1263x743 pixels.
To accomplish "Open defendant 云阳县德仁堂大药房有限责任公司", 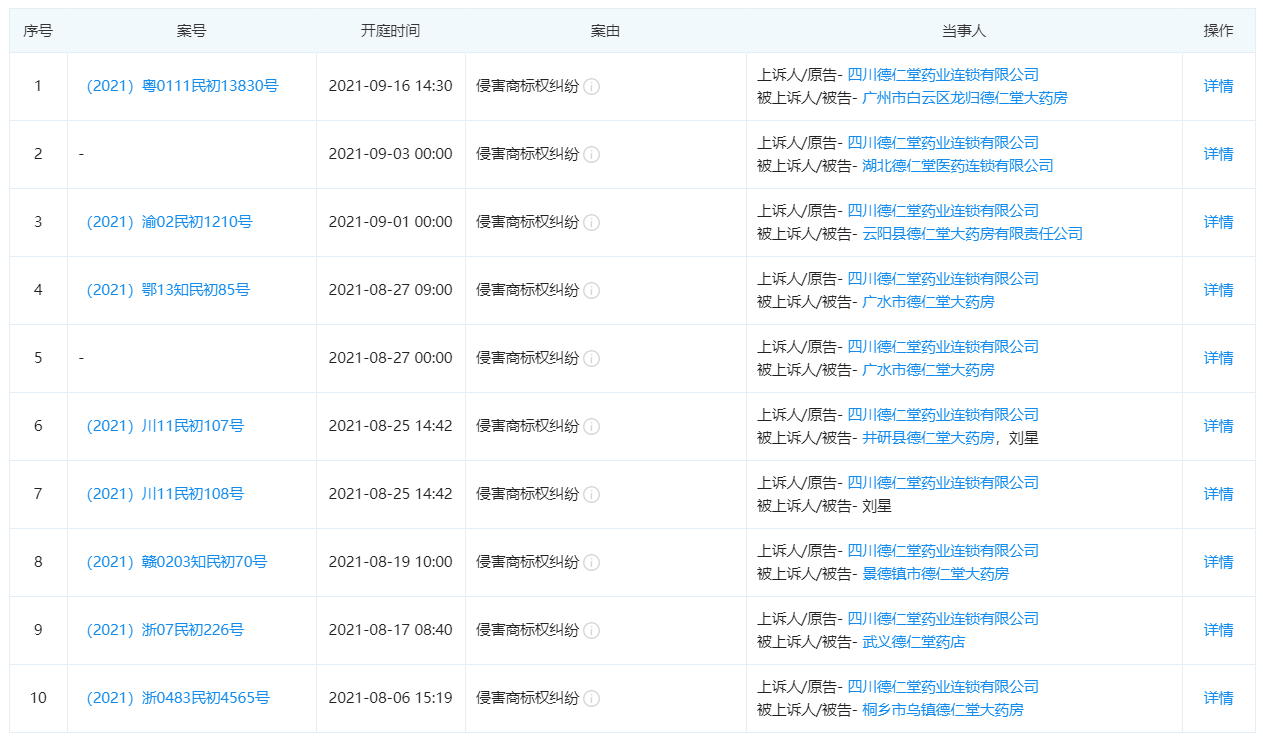I will coord(972,234).
